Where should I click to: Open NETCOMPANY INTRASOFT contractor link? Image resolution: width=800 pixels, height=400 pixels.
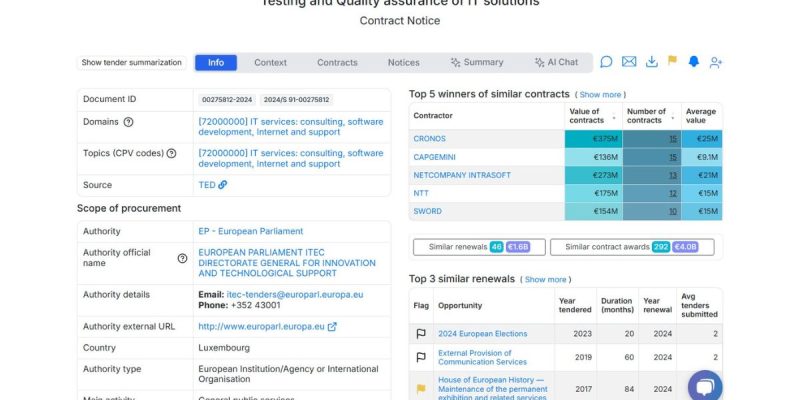pos(462,175)
